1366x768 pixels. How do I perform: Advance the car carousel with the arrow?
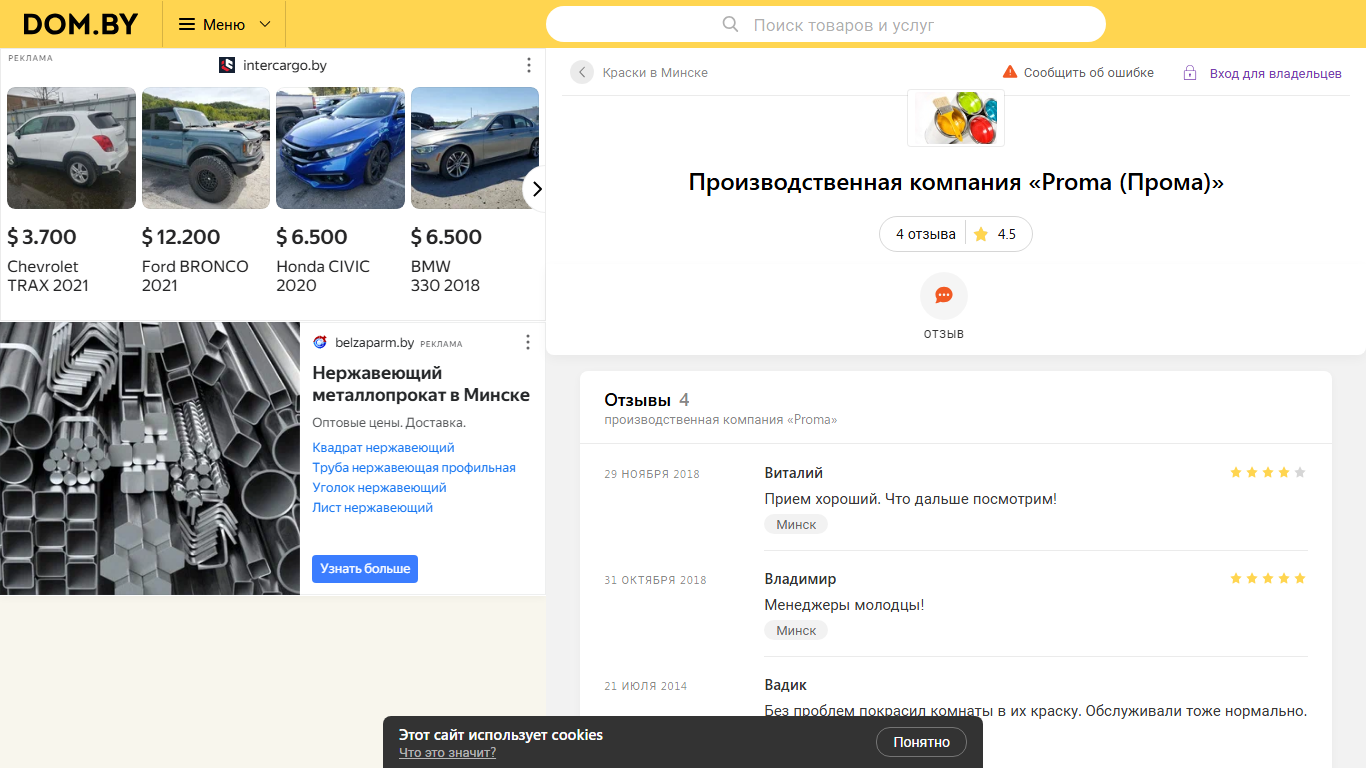point(536,188)
